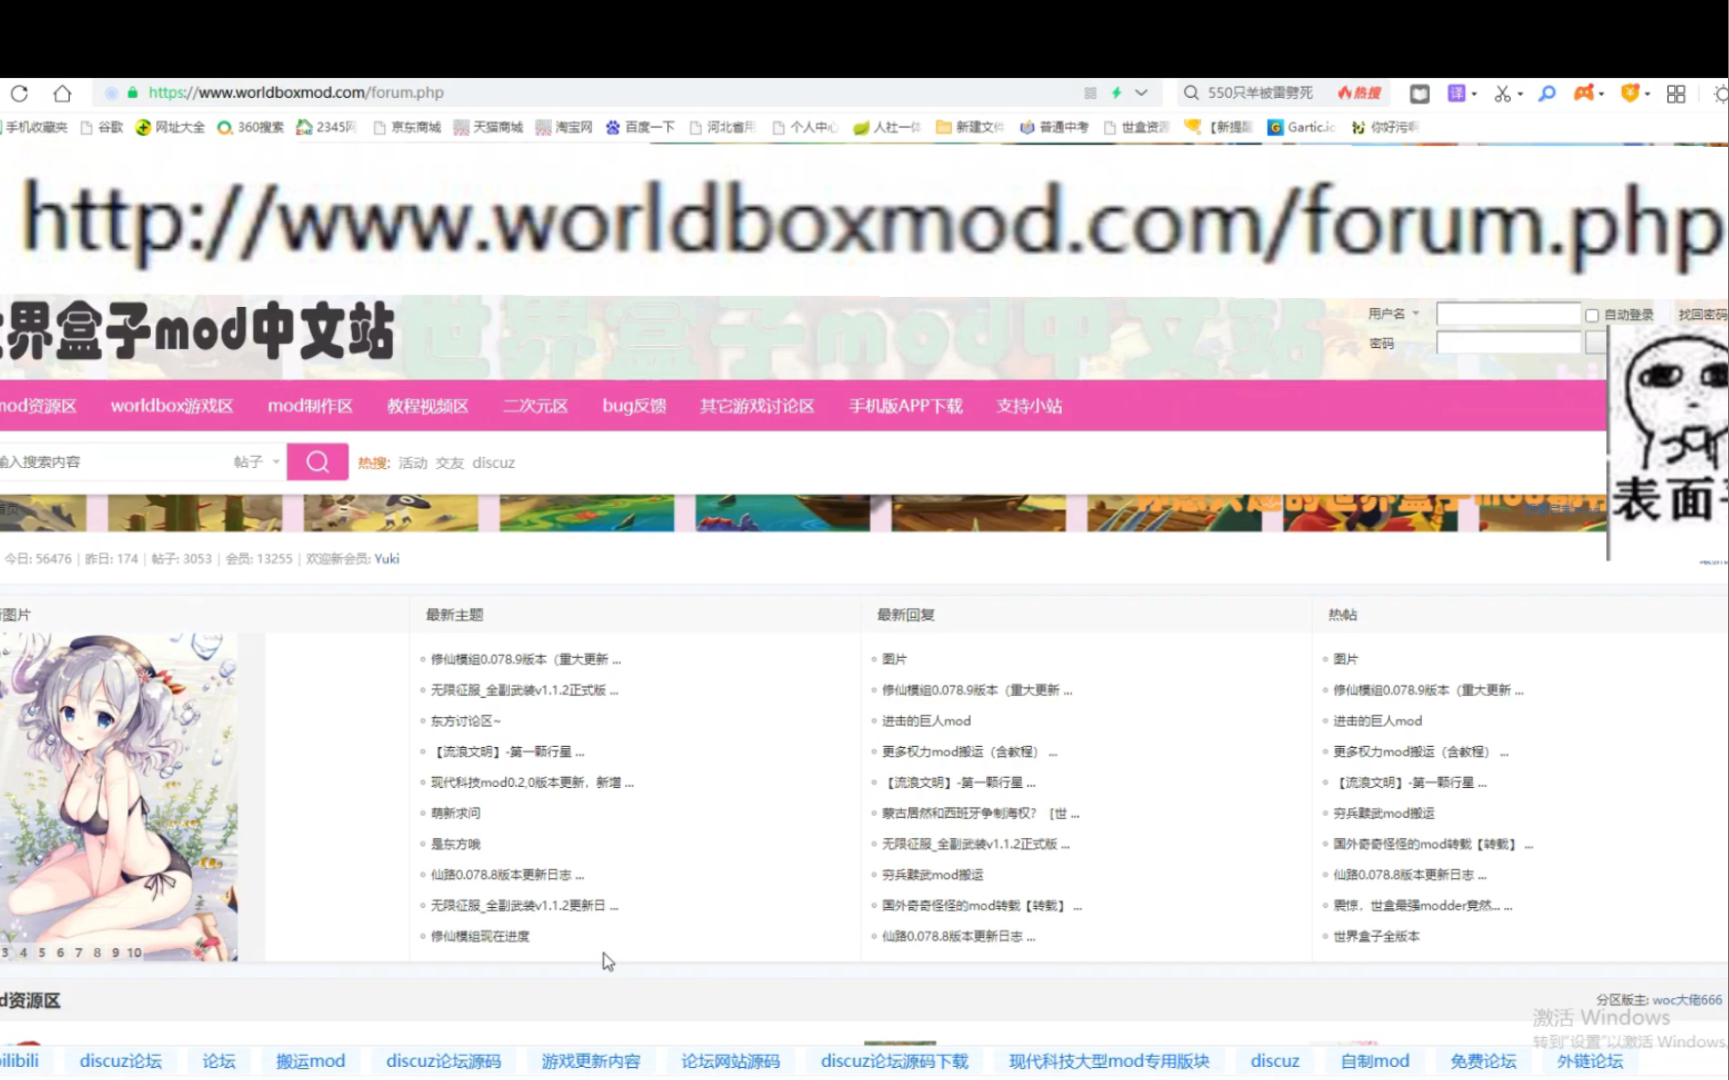Click the 游戏更新内容 bottom tag link
The height and width of the screenshot is (1080, 1729).
[x=591, y=1061]
